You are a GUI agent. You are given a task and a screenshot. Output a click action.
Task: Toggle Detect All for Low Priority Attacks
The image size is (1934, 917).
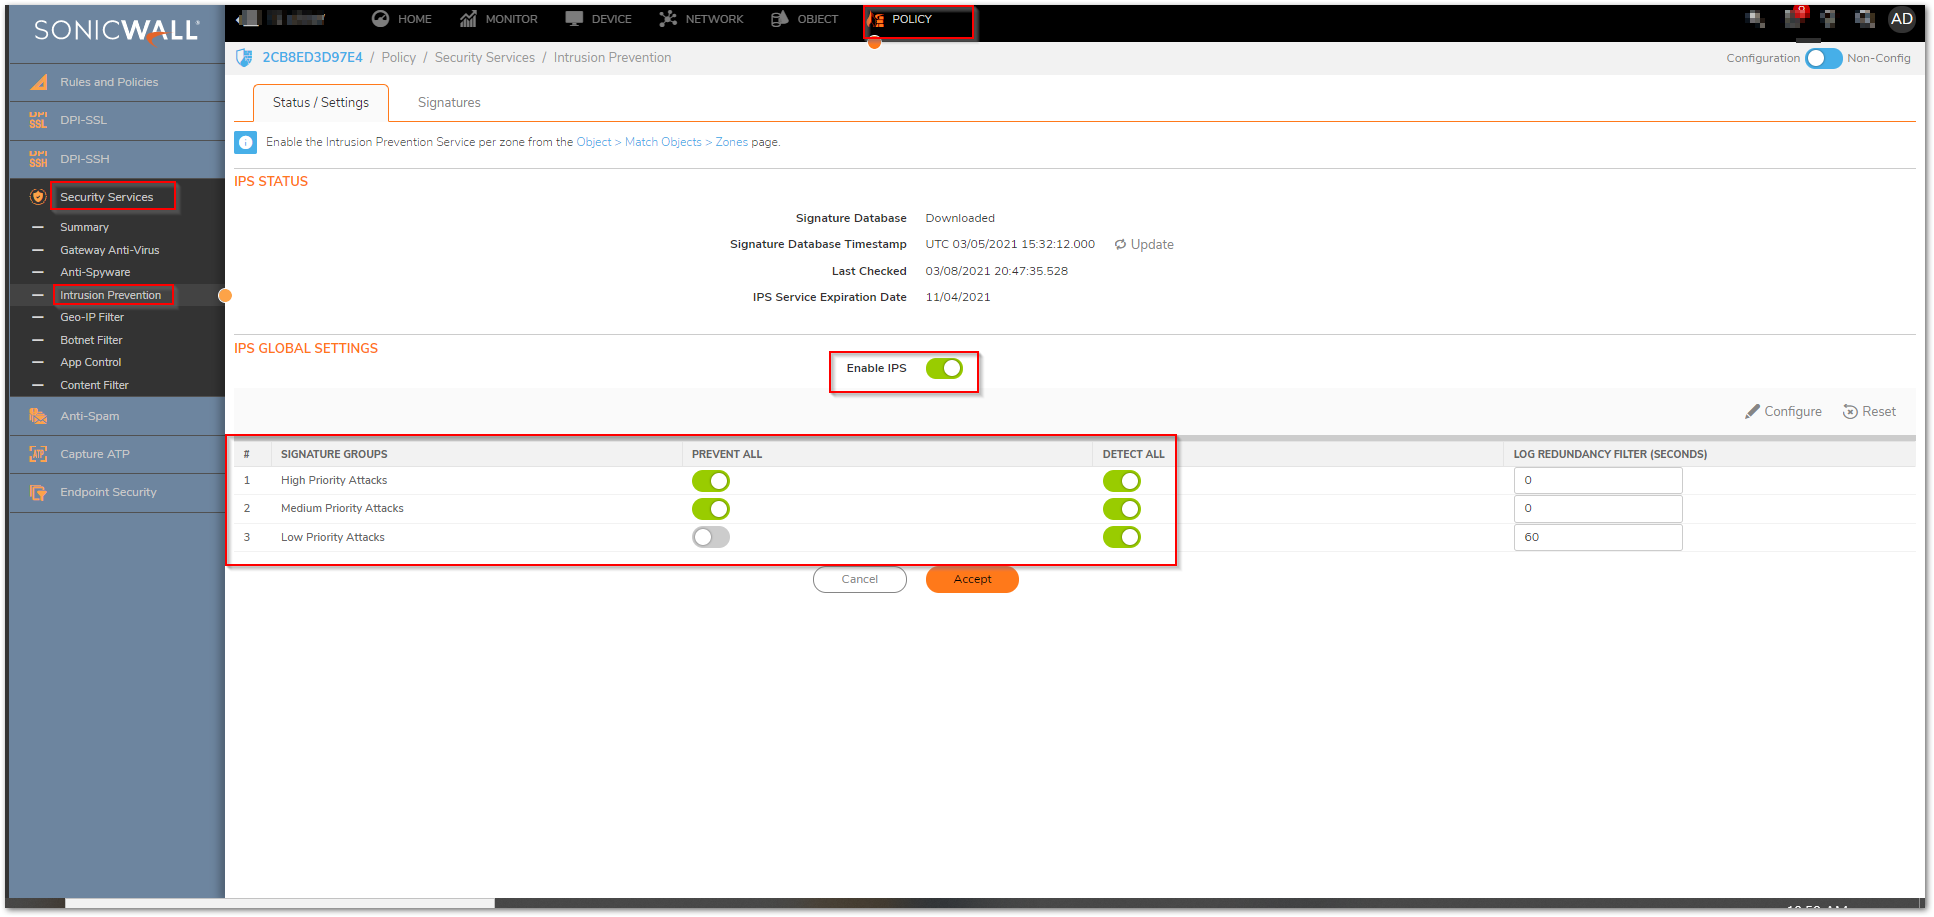1122,537
